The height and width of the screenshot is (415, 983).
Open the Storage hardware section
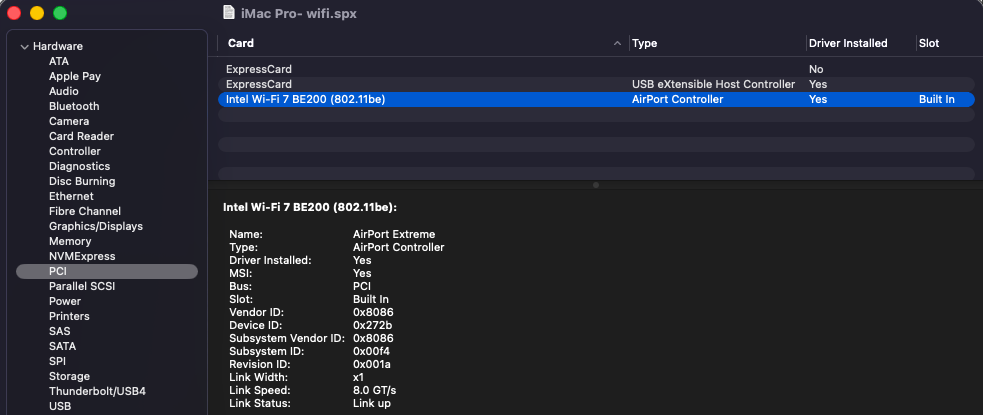(69, 377)
